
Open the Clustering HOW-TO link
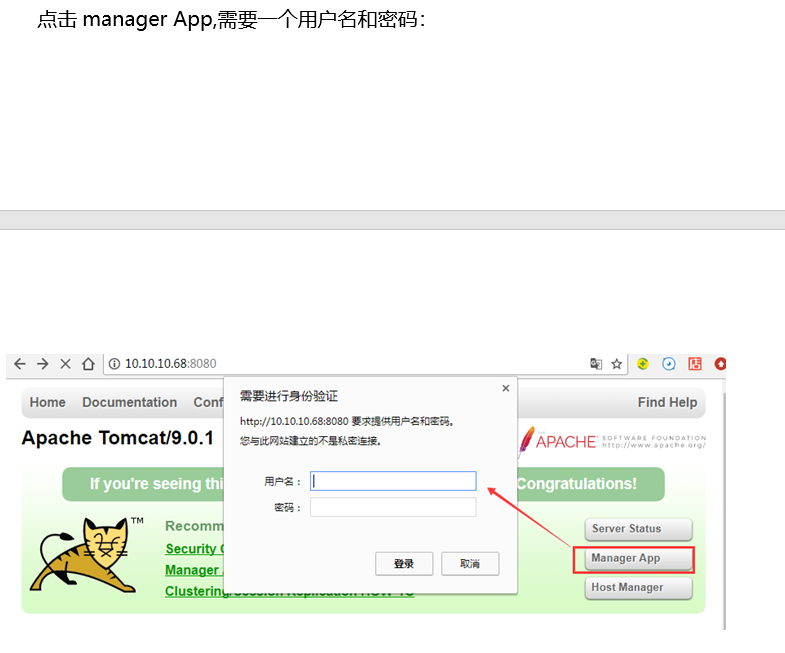coord(290,591)
